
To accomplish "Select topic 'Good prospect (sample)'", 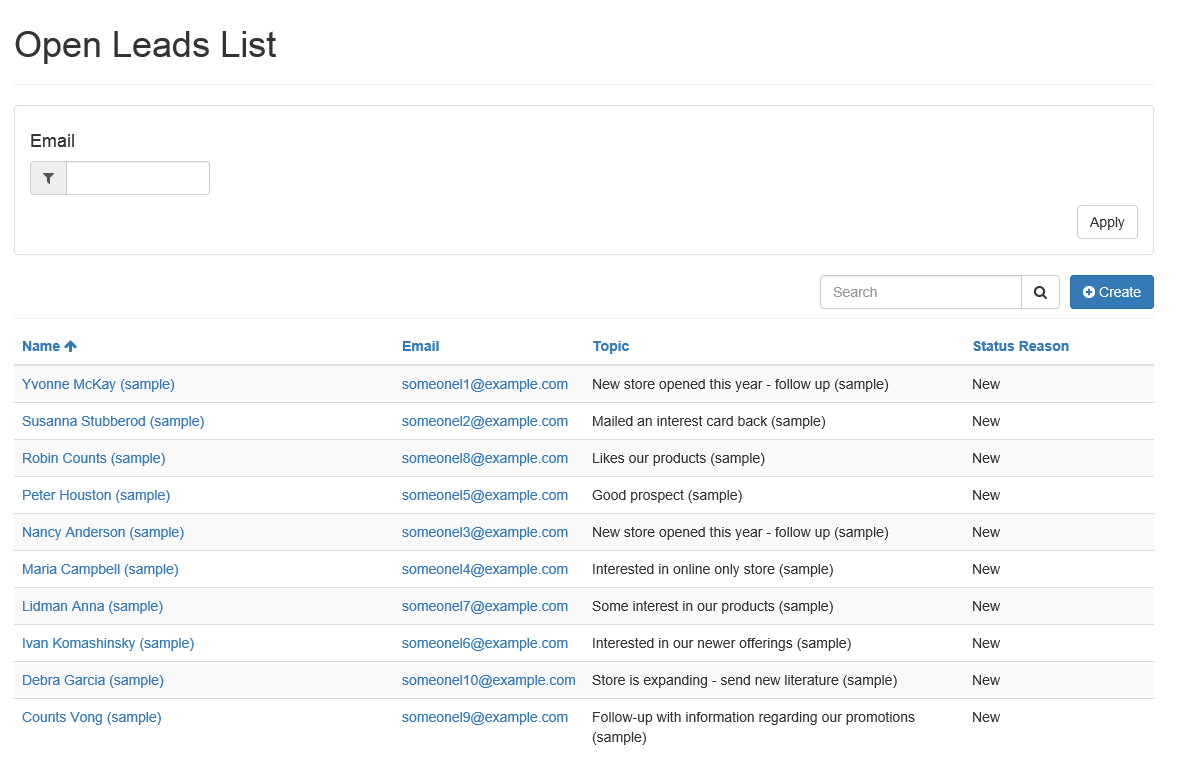I will pos(667,495).
